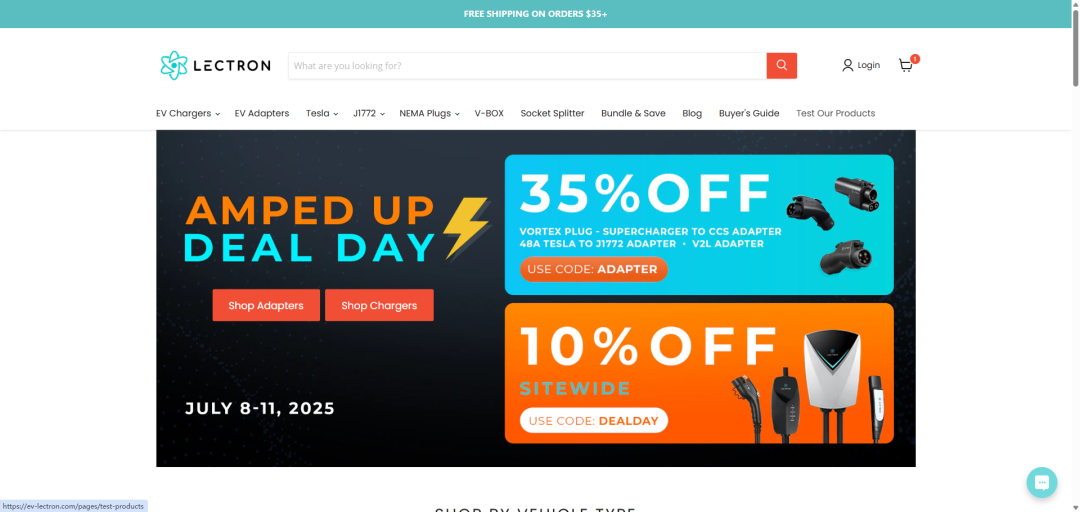Open the EV Adapters menu item
1080x512 pixels.
tap(262, 113)
